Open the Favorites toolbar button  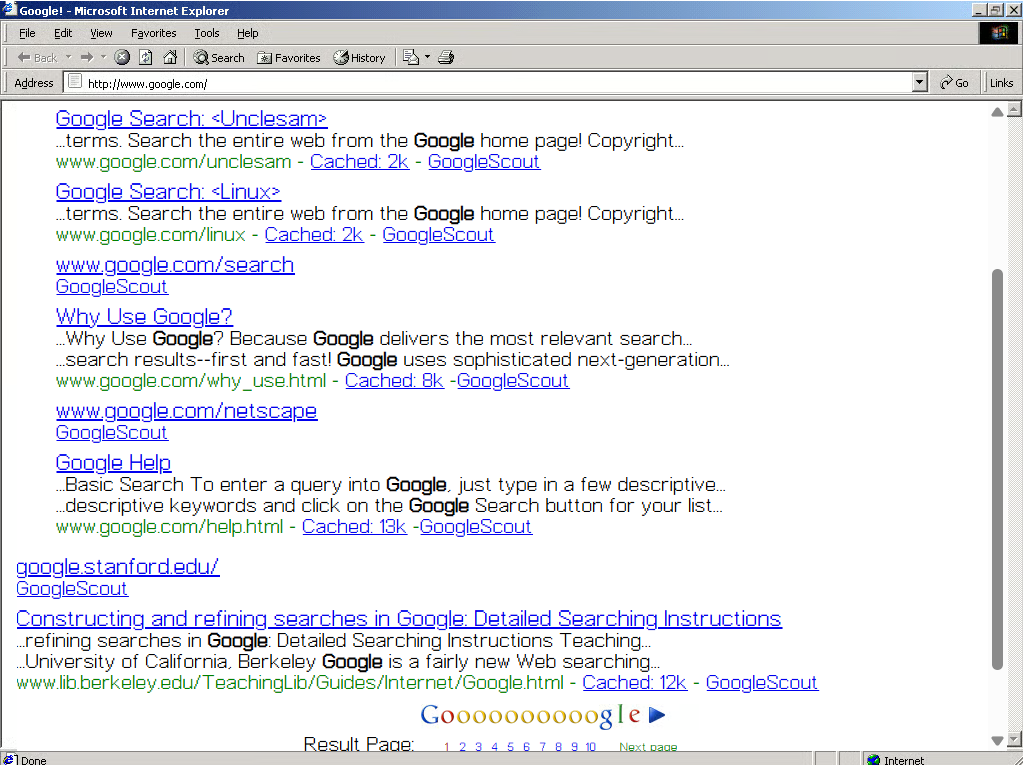[289, 57]
